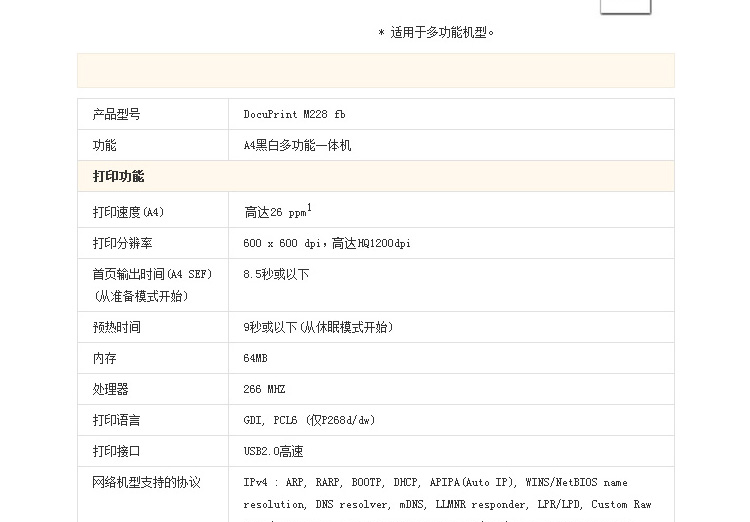This screenshot has height=522, width=750.
Task: Select '9秒或以下(从休眠模式开始)' value
Action: click(x=318, y=327)
